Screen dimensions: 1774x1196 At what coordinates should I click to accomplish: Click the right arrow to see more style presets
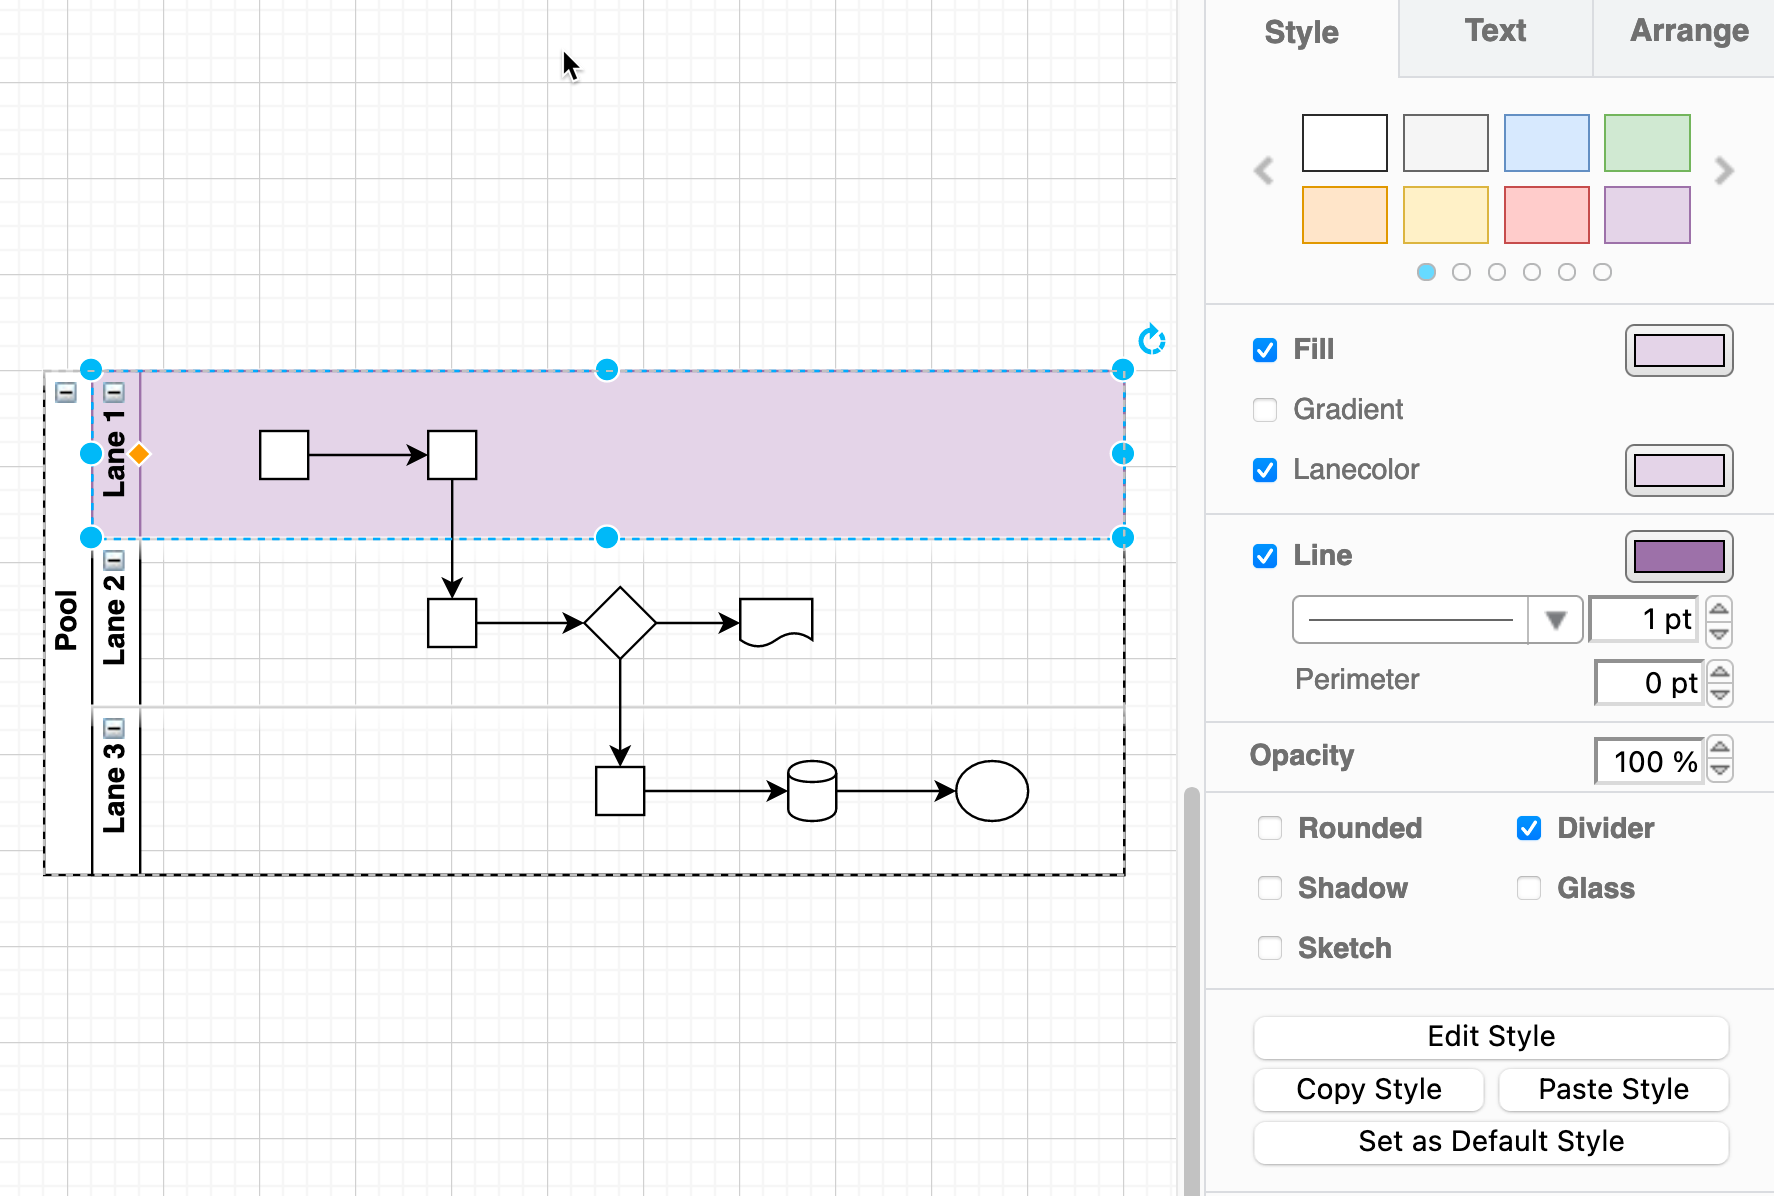click(1723, 171)
